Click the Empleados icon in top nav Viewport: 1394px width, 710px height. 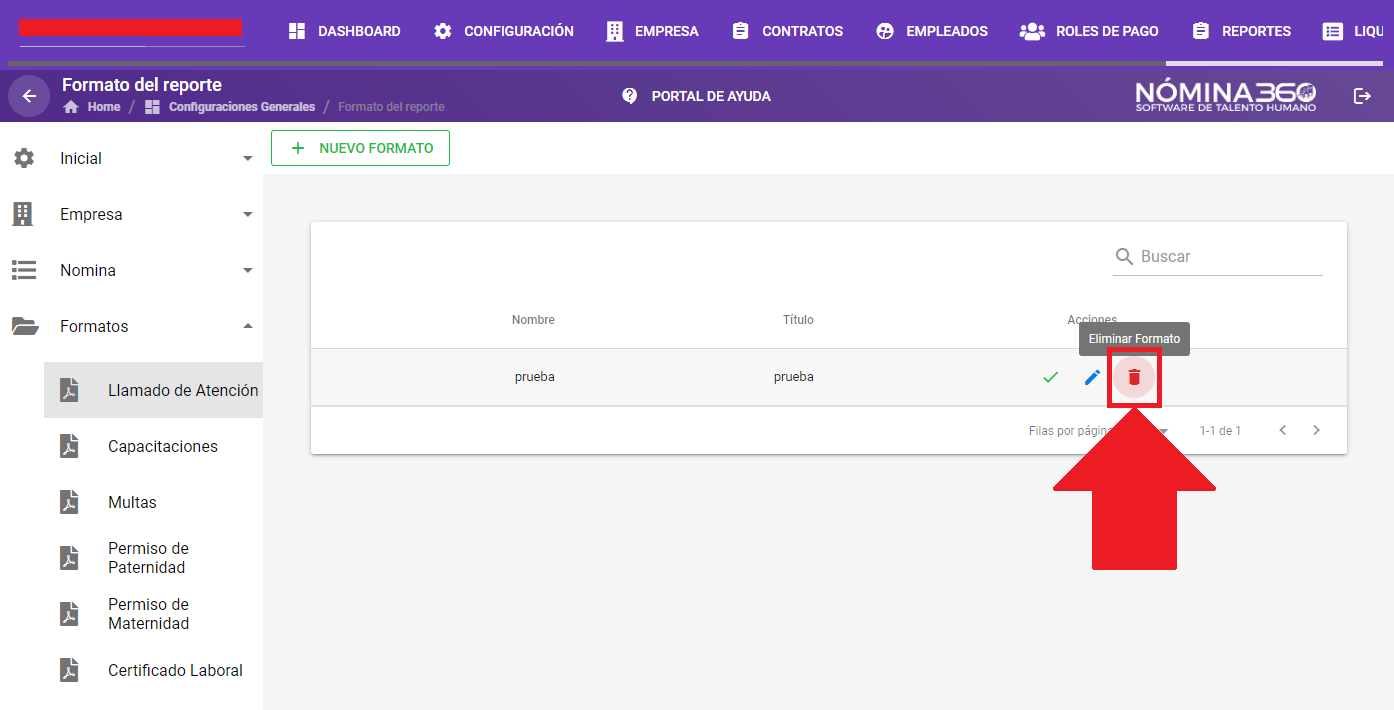pos(885,31)
